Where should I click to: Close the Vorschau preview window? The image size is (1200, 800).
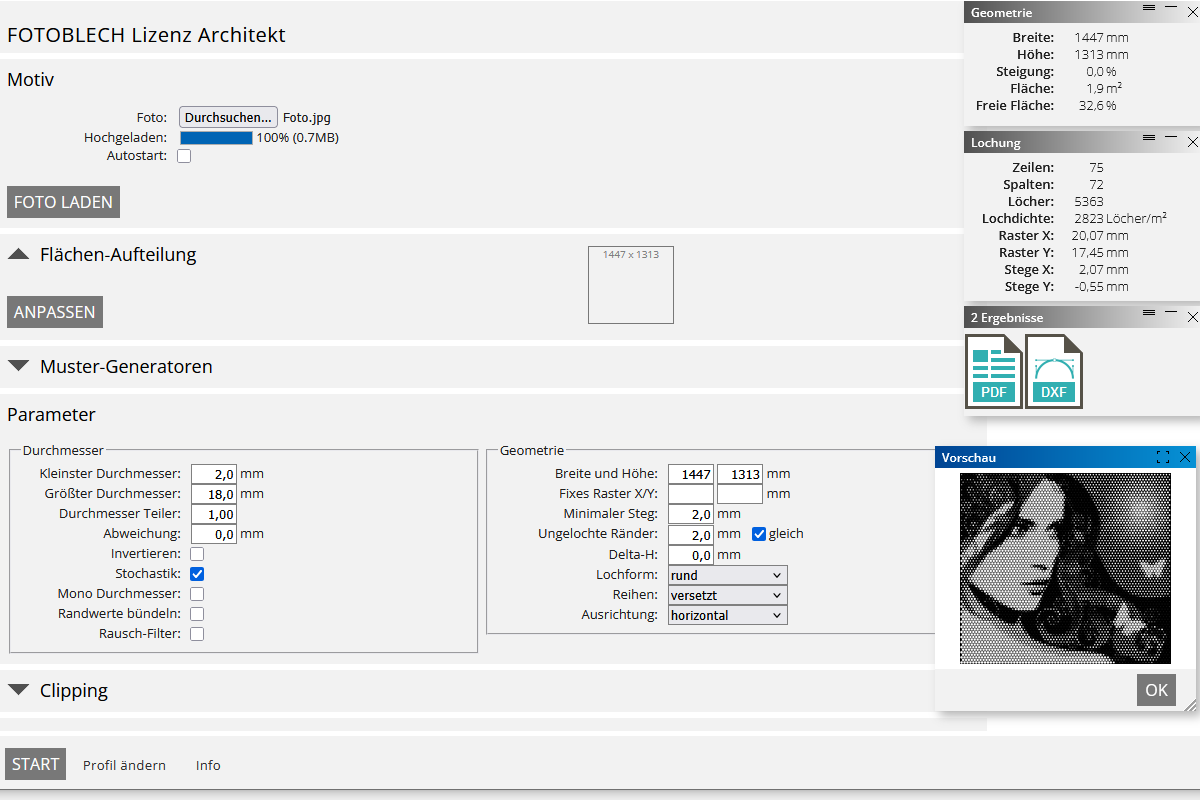[x=1185, y=457]
